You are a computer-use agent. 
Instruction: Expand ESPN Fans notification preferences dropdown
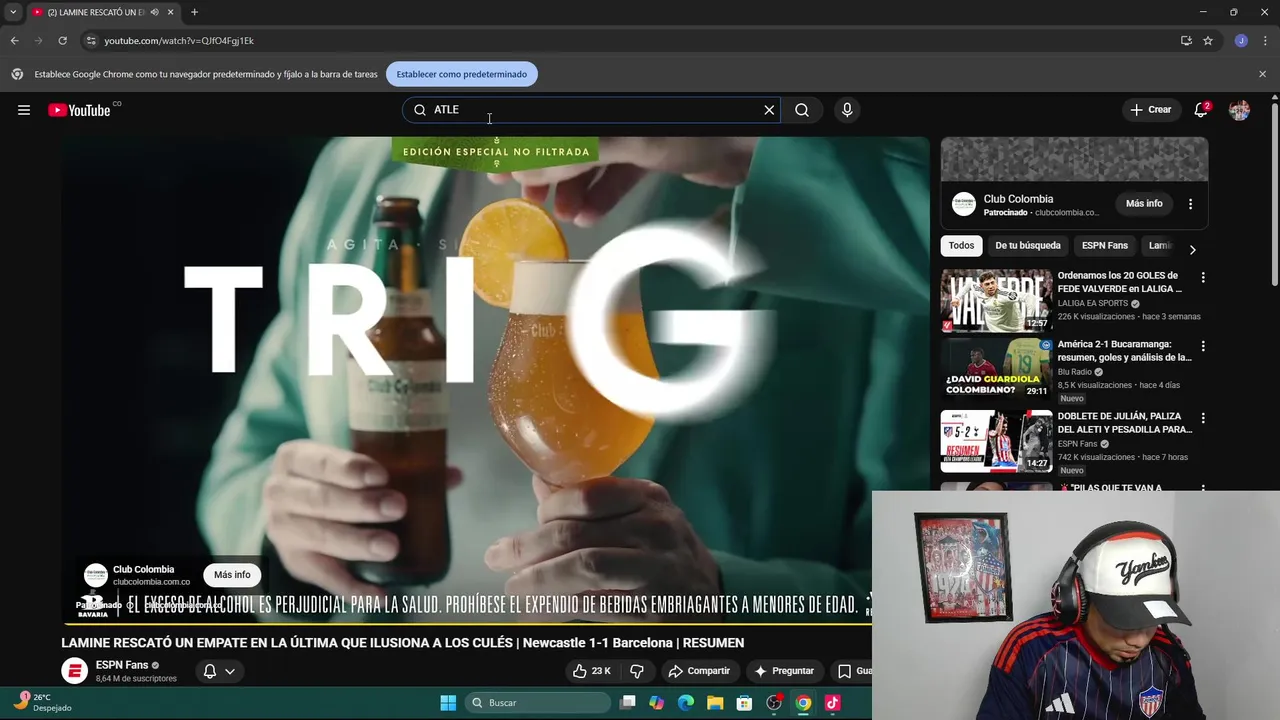(x=219, y=671)
